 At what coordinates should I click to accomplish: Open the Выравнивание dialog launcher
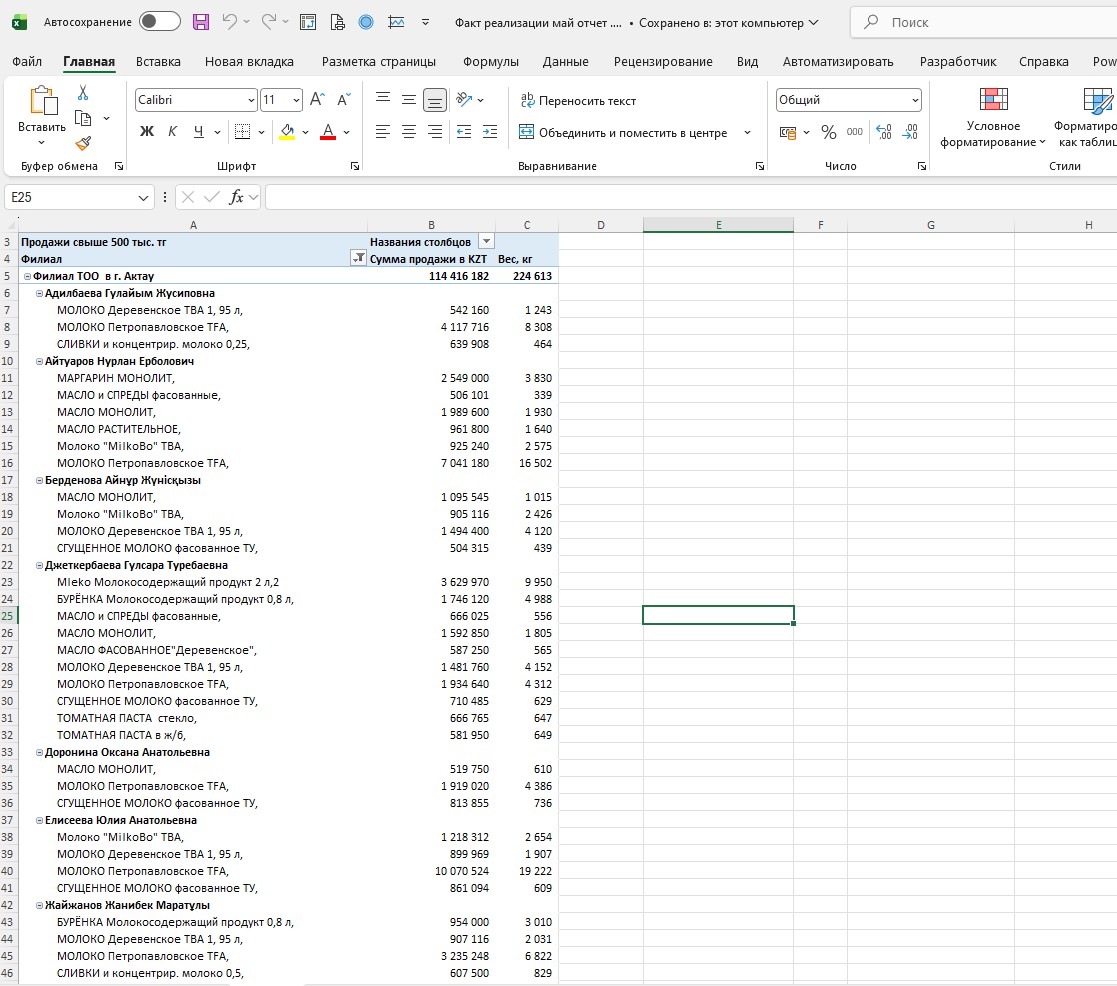(759, 166)
